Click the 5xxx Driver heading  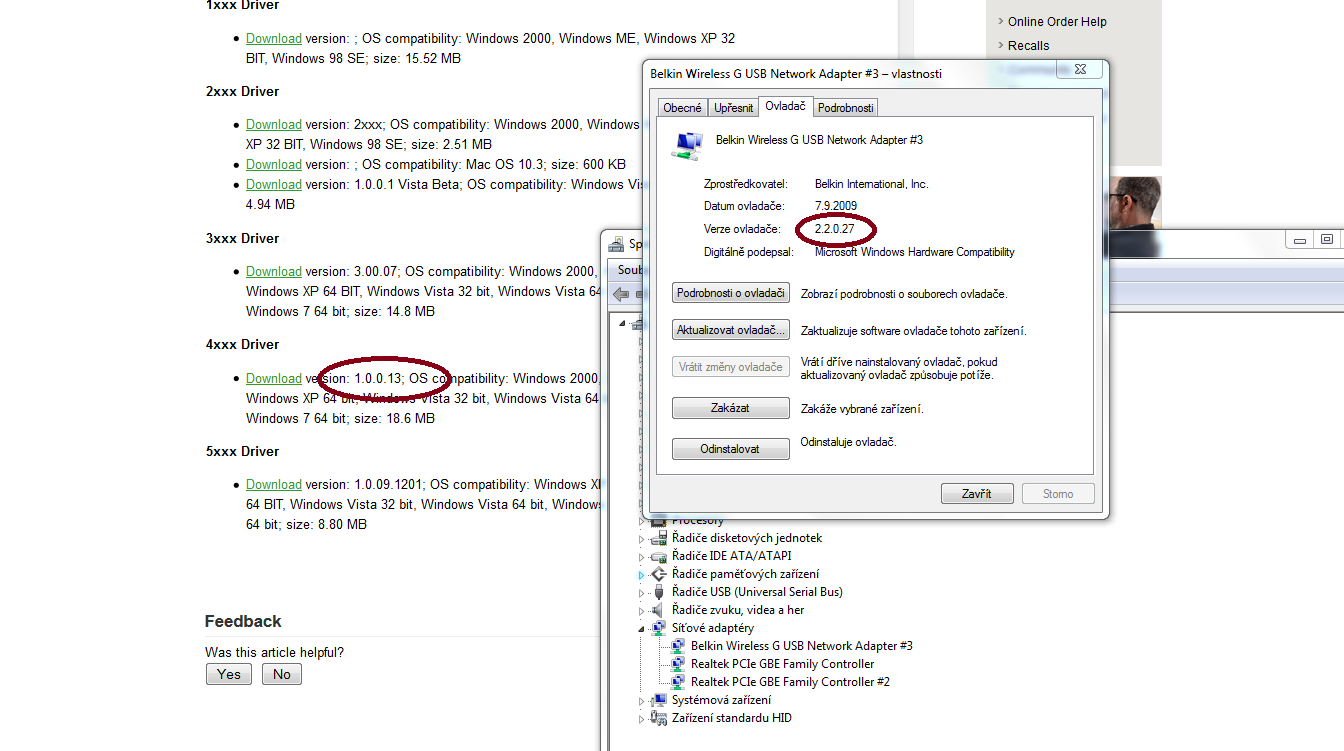242,451
